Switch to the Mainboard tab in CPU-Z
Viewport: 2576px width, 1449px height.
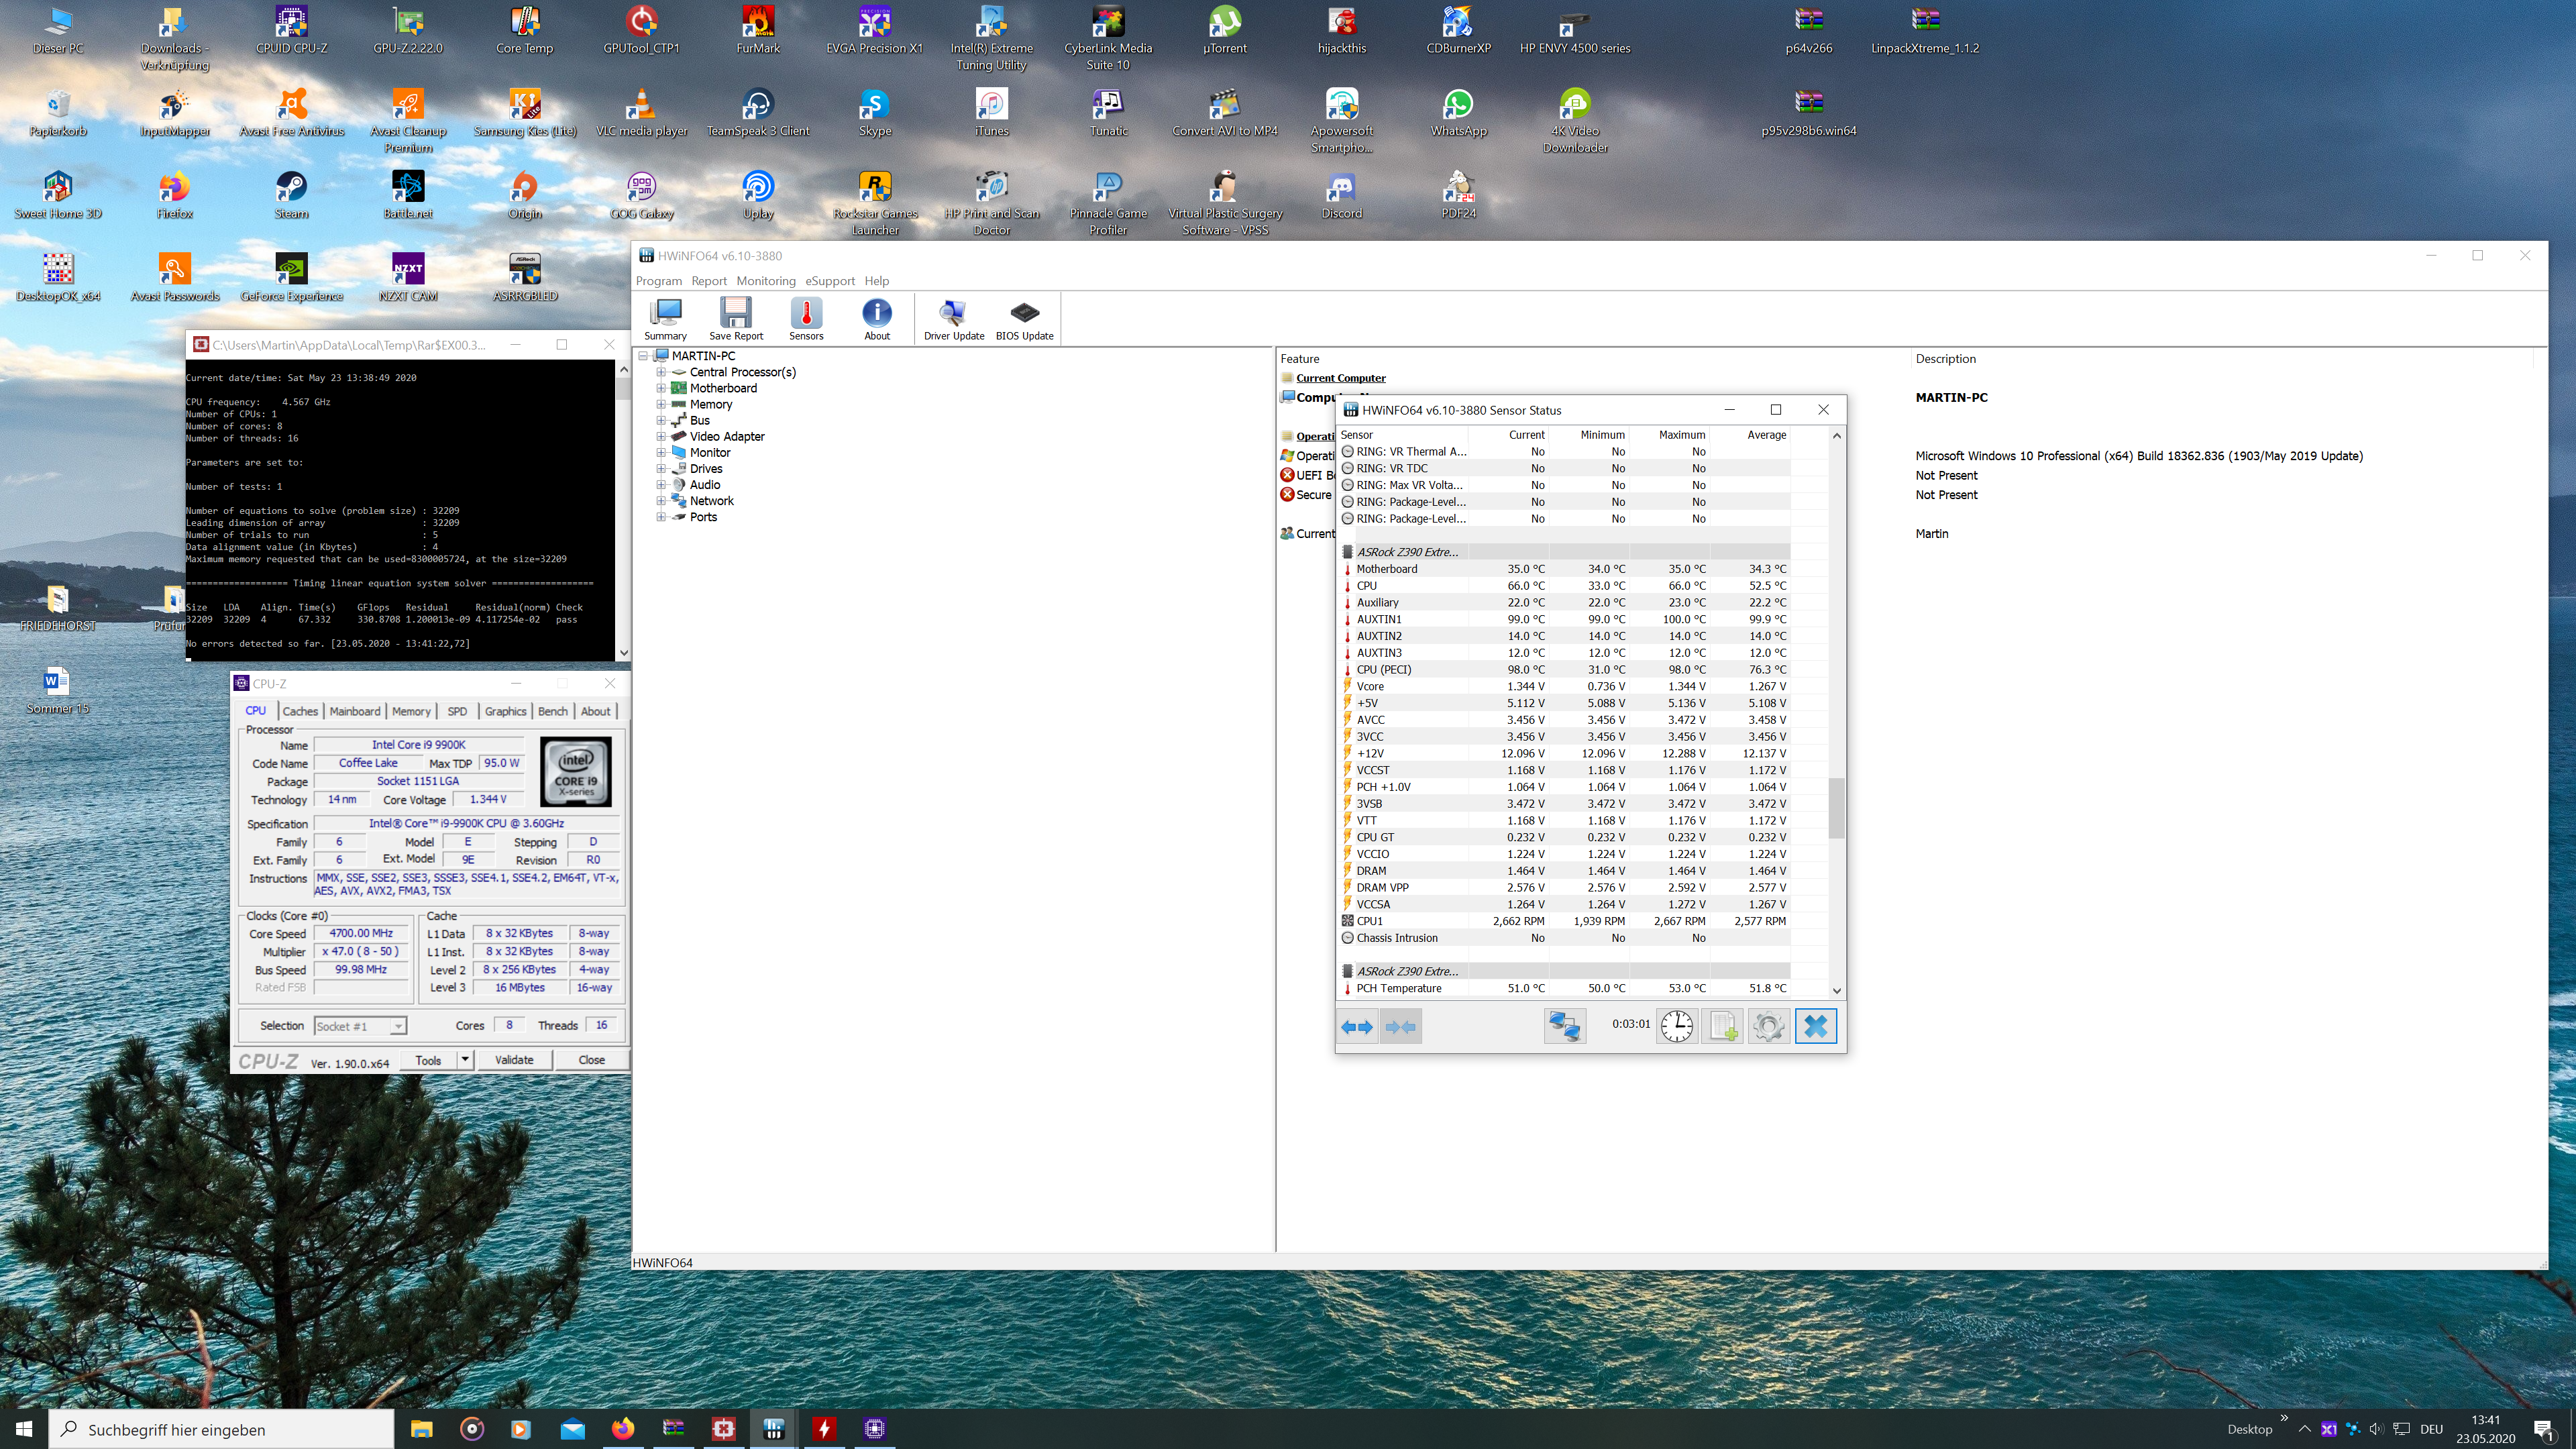[355, 711]
